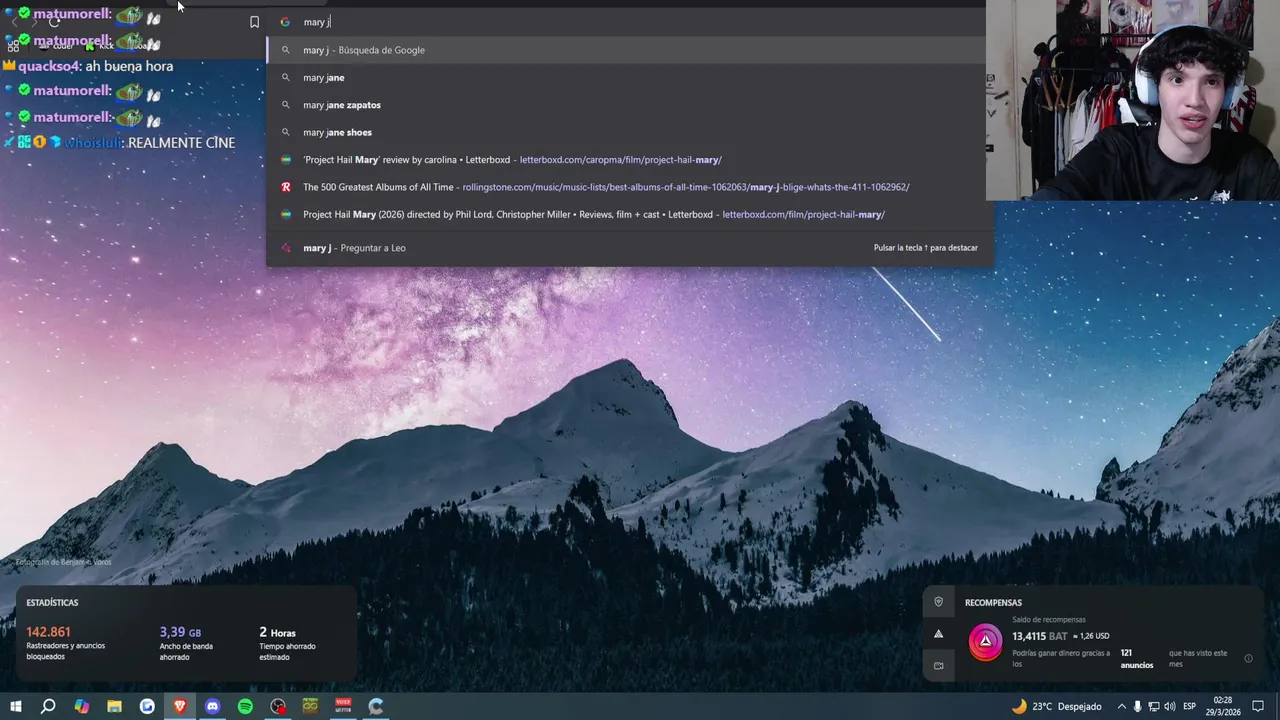This screenshot has width=1280, height=720.
Task: Switch to Spotify from the taskbar
Action: click(245, 706)
